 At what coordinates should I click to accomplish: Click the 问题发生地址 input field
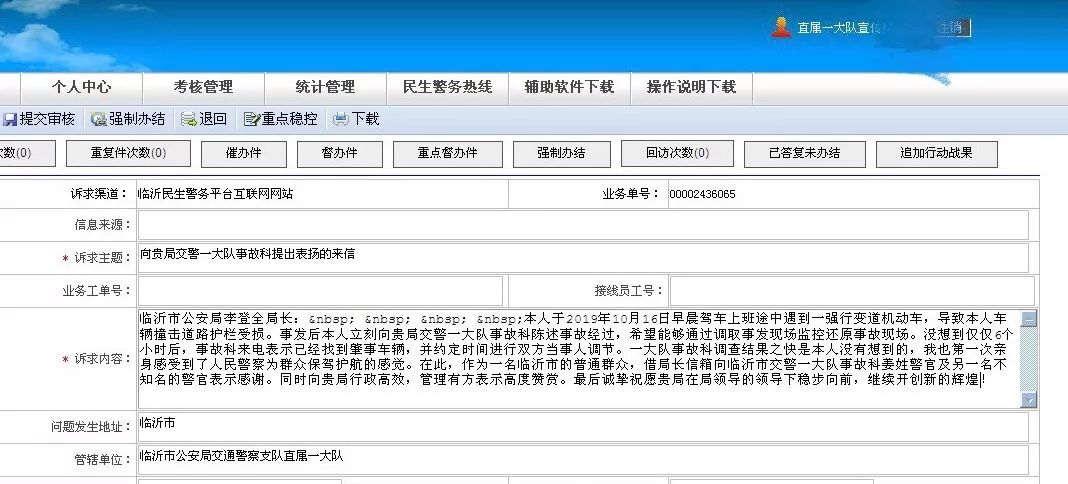[x=583, y=427]
